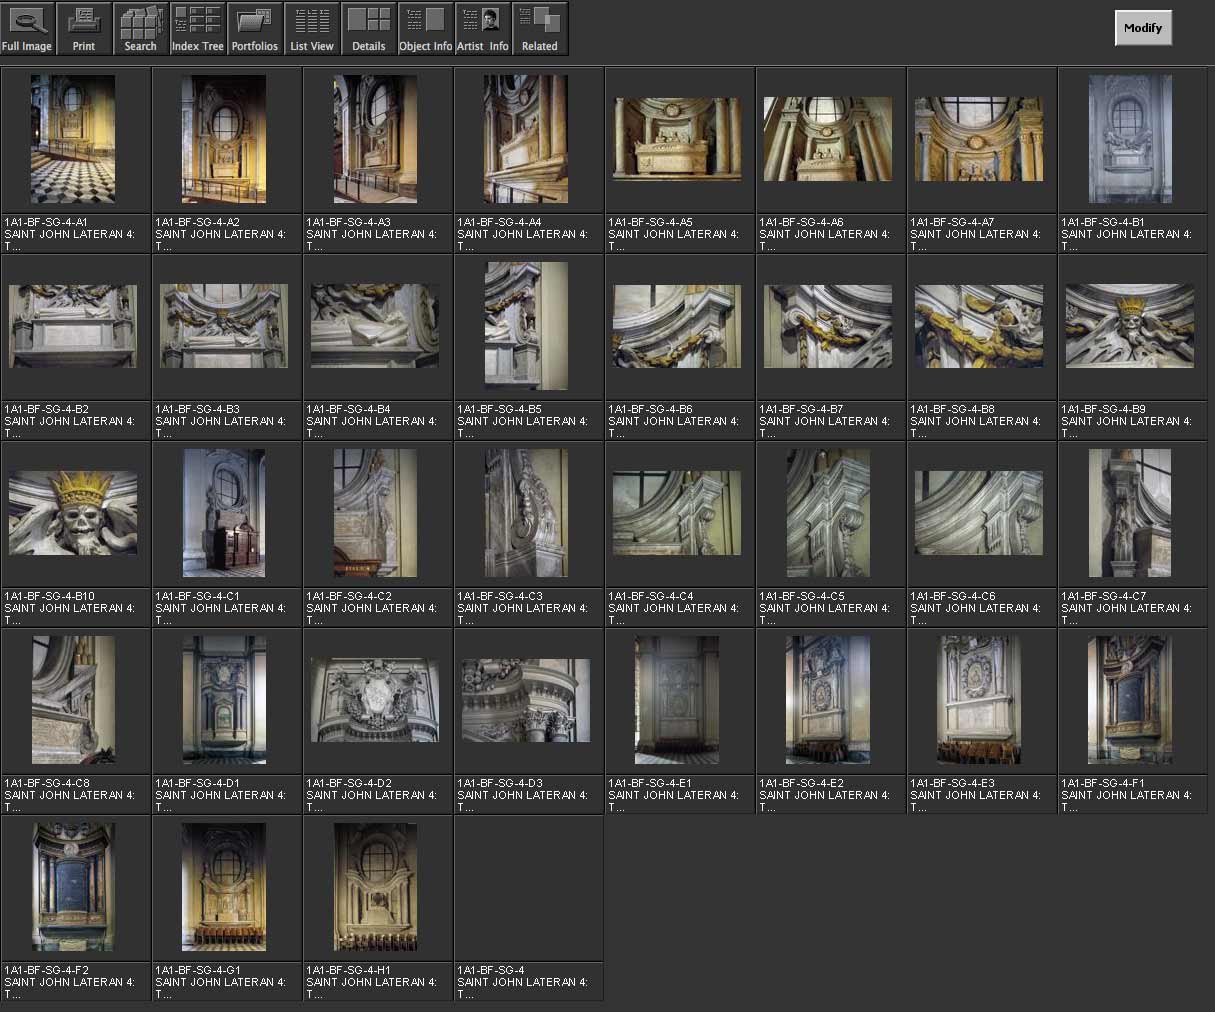
Task: Select thumbnail 1A1-BF-SG-4-G1
Action: coord(224,887)
